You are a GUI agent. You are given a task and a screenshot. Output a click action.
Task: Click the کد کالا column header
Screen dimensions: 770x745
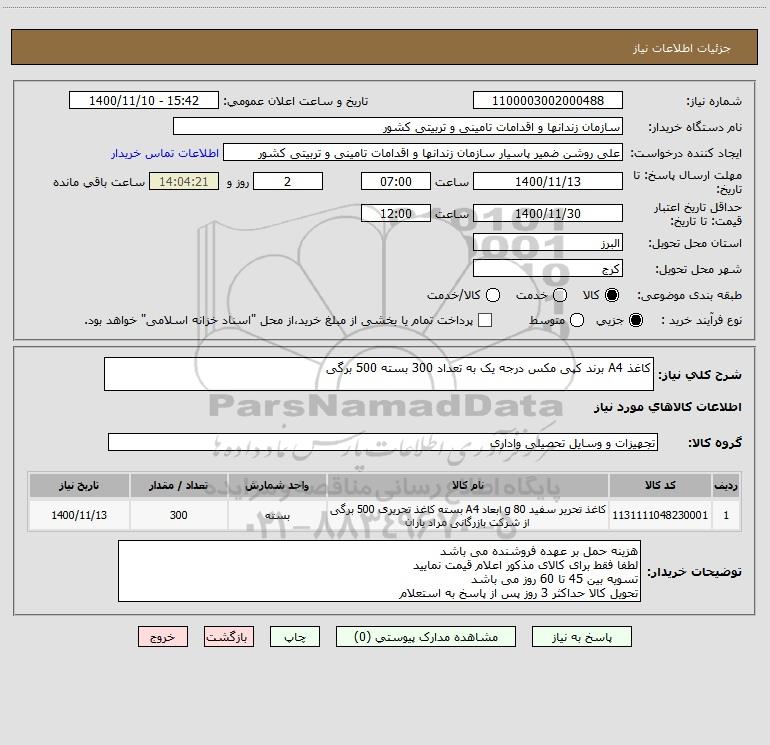point(660,485)
